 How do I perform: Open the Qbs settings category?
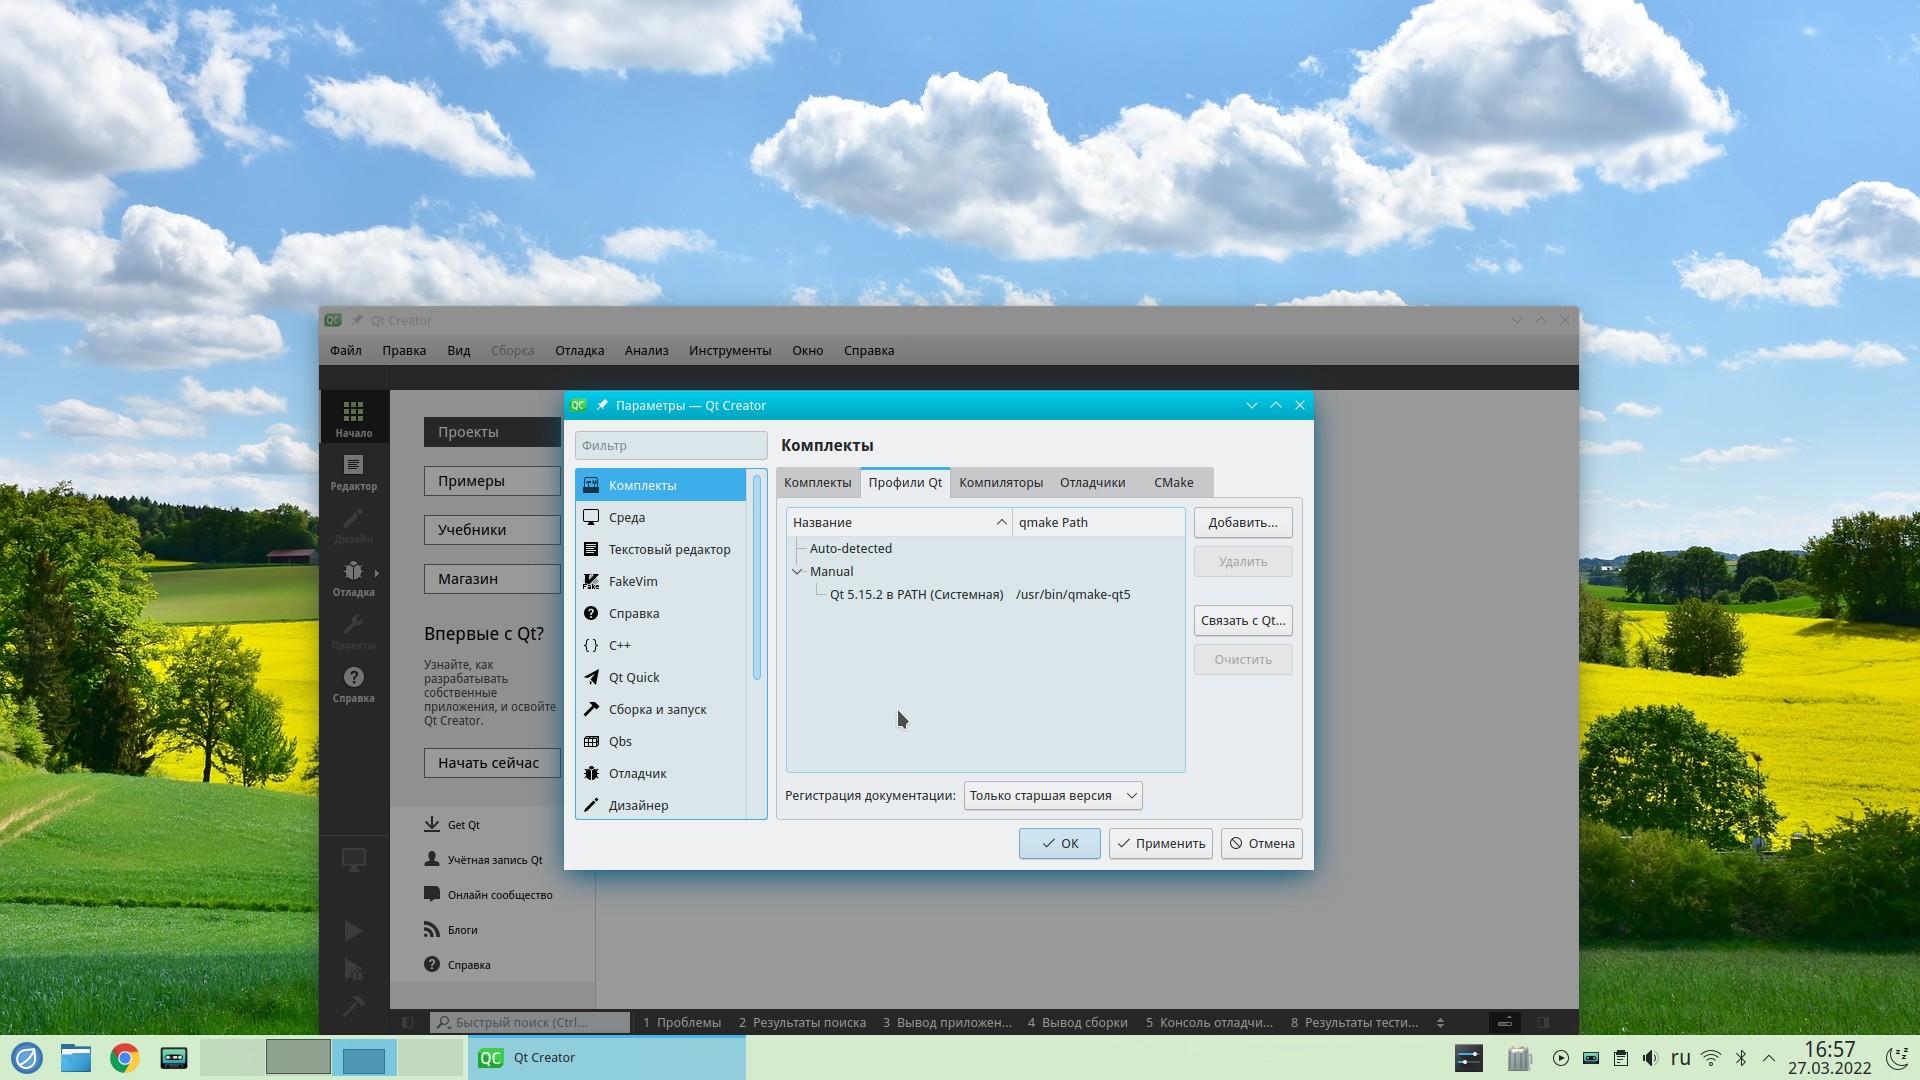(620, 741)
